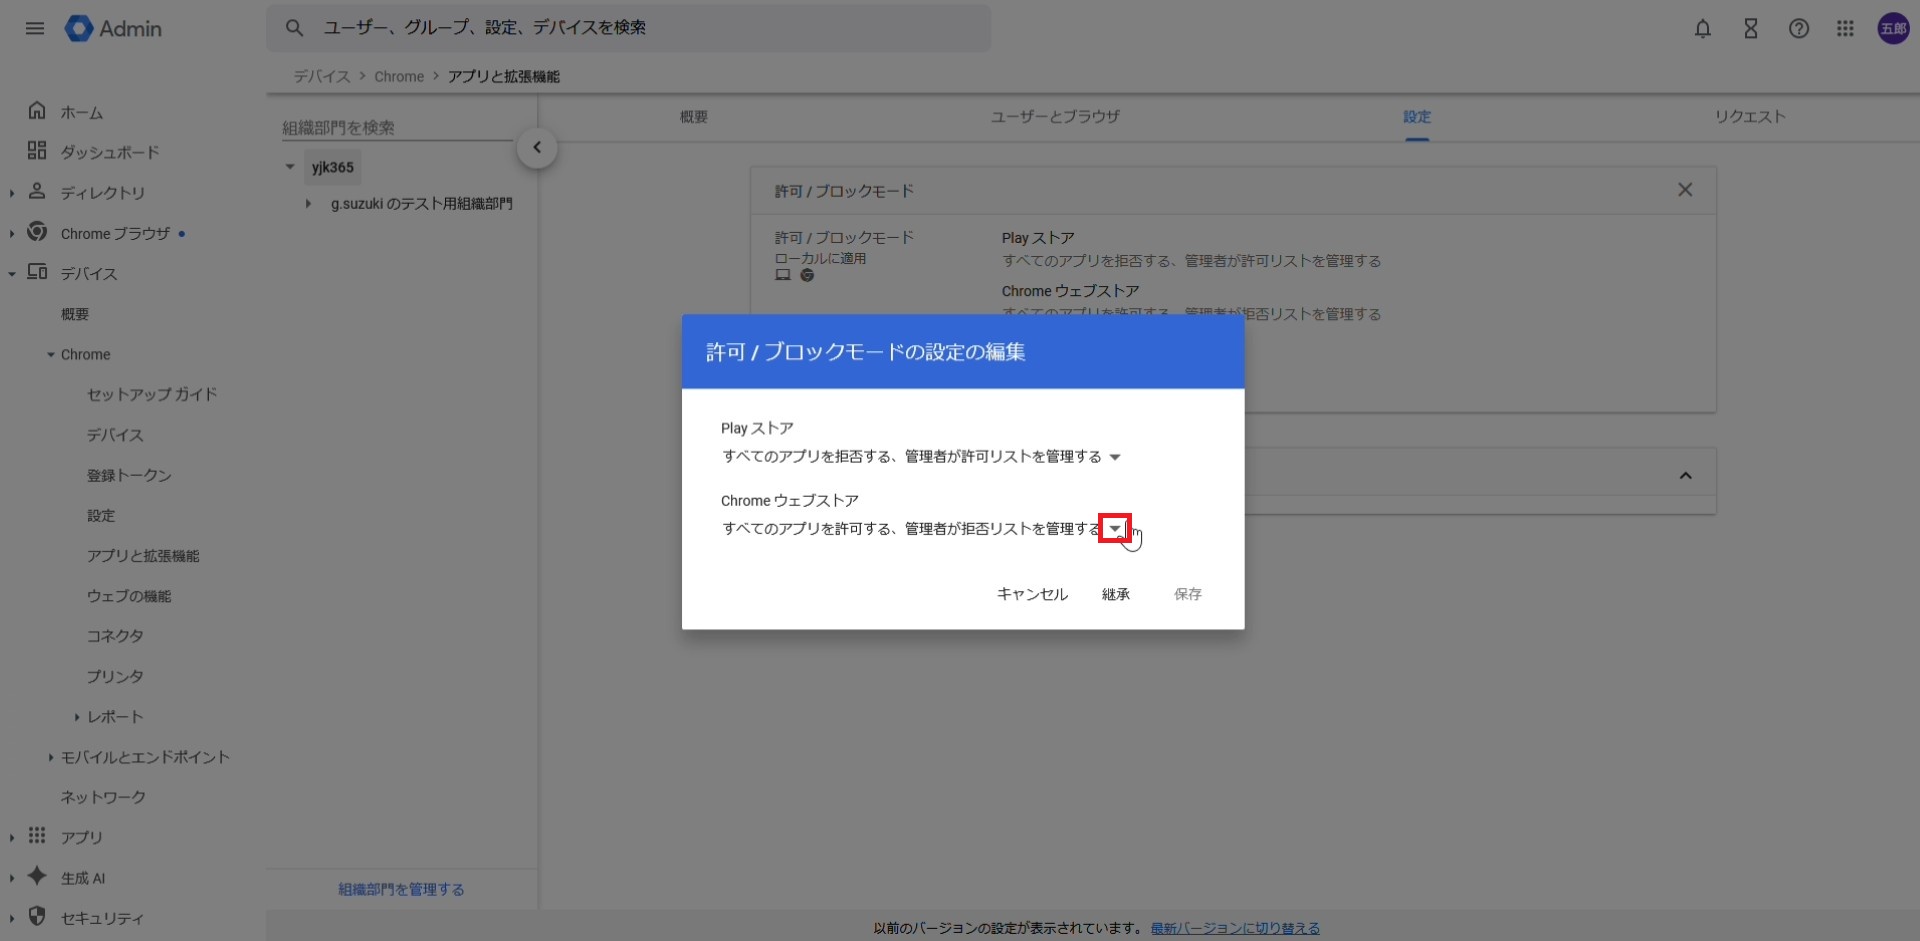Open the main hamburger menu
This screenshot has height=941, width=1920.
coord(35,28)
